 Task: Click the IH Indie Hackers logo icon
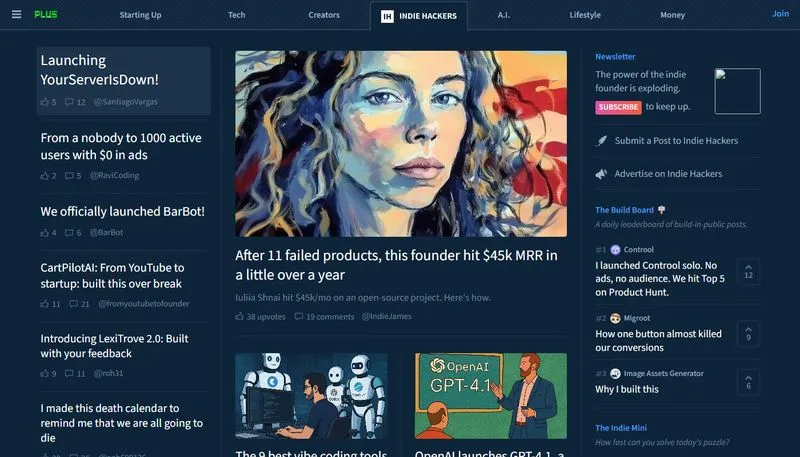point(387,16)
